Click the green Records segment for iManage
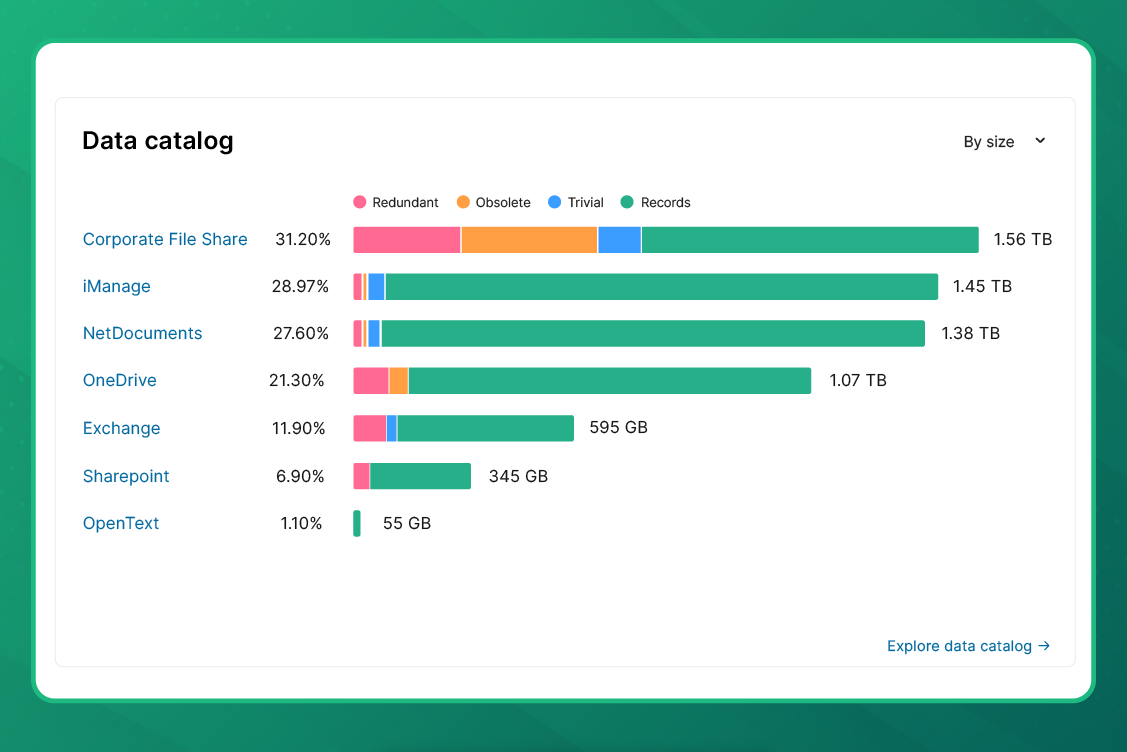 (660, 286)
